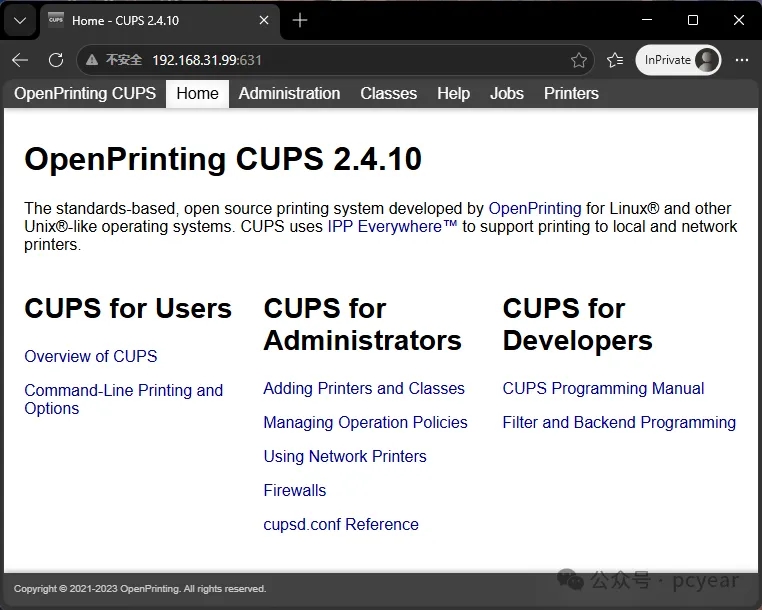This screenshot has width=762, height=610.
Task: Click the InPrivate profile button
Action: coord(678,60)
